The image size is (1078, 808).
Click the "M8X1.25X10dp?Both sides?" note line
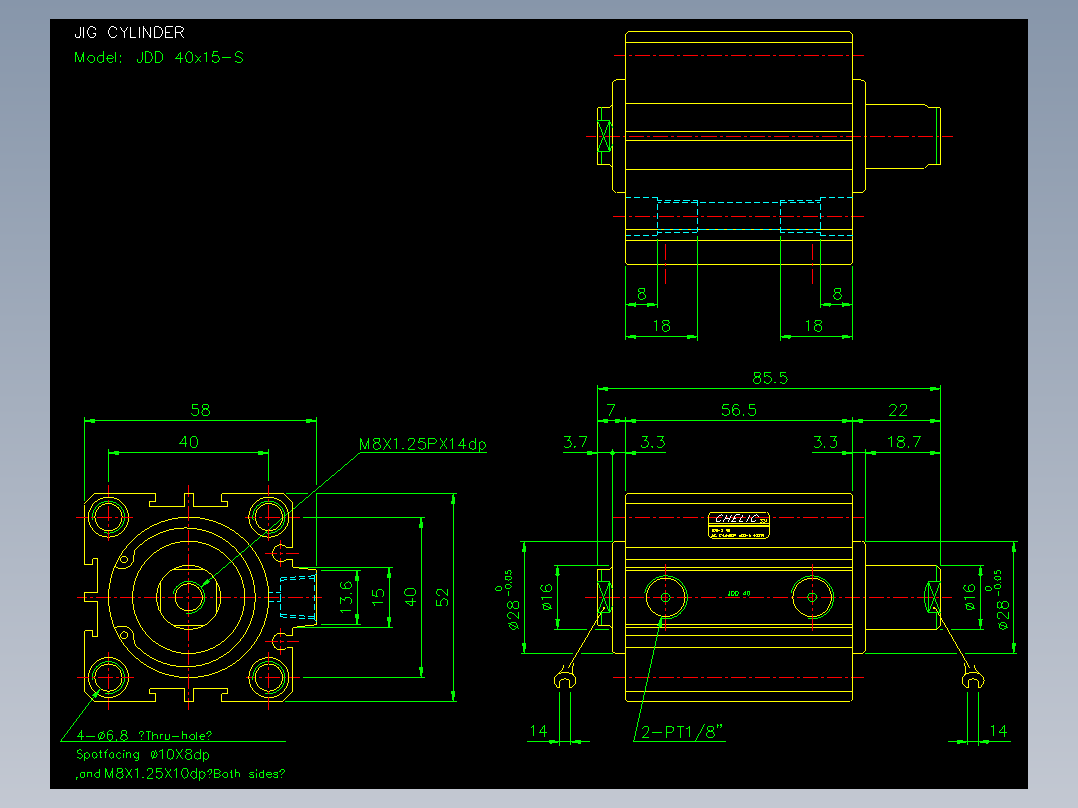coord(194,774)
